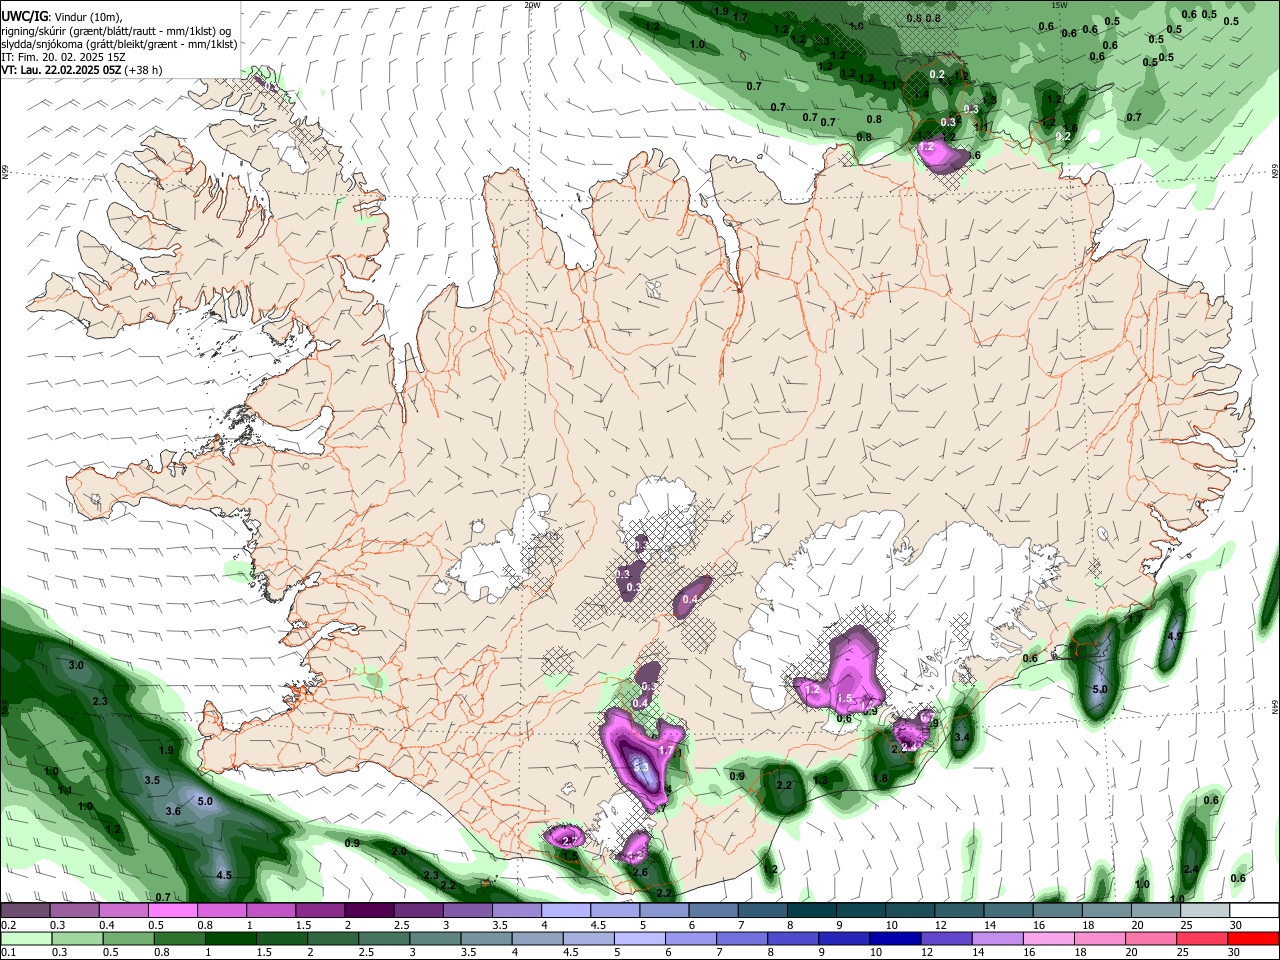Click the 20W longitude label on top edge

click(x=532, y=5)
